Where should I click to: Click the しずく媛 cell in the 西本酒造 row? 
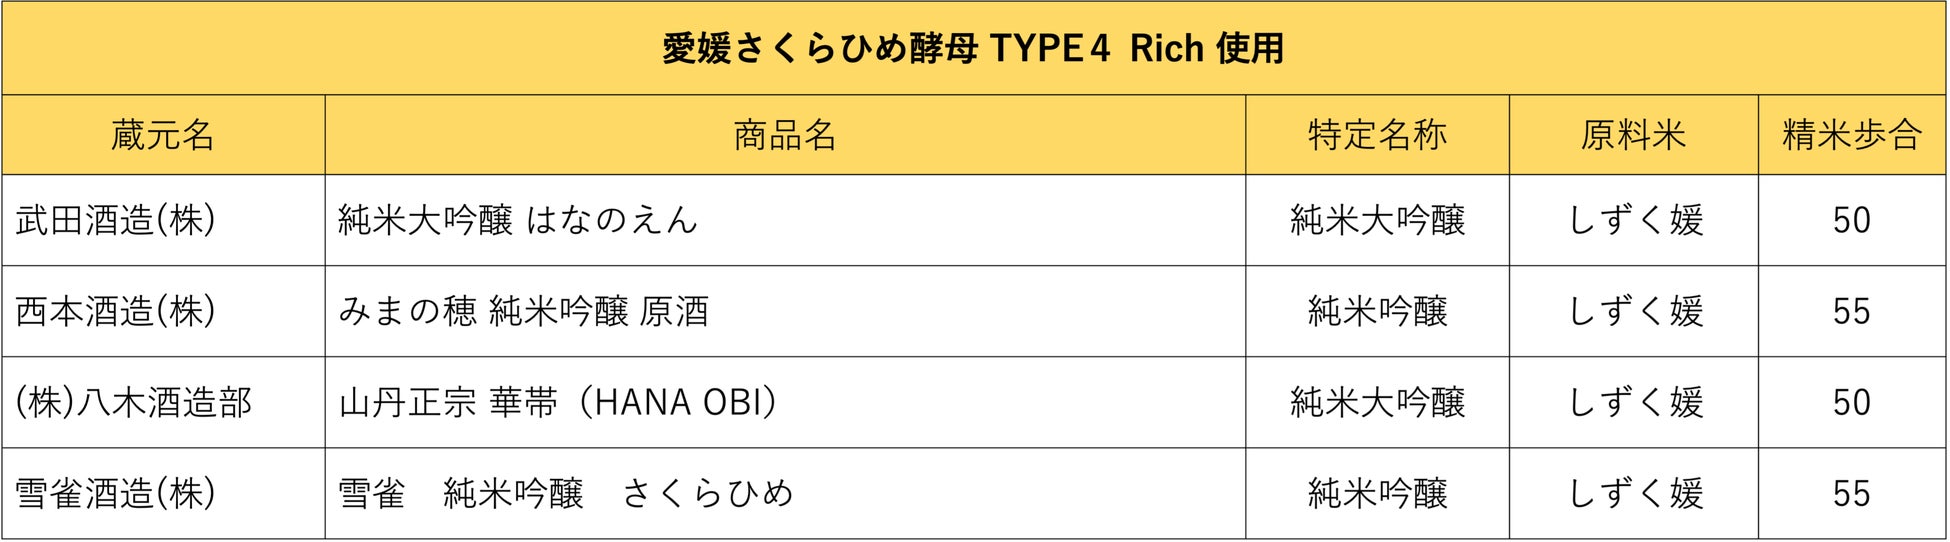[1633, 311]
